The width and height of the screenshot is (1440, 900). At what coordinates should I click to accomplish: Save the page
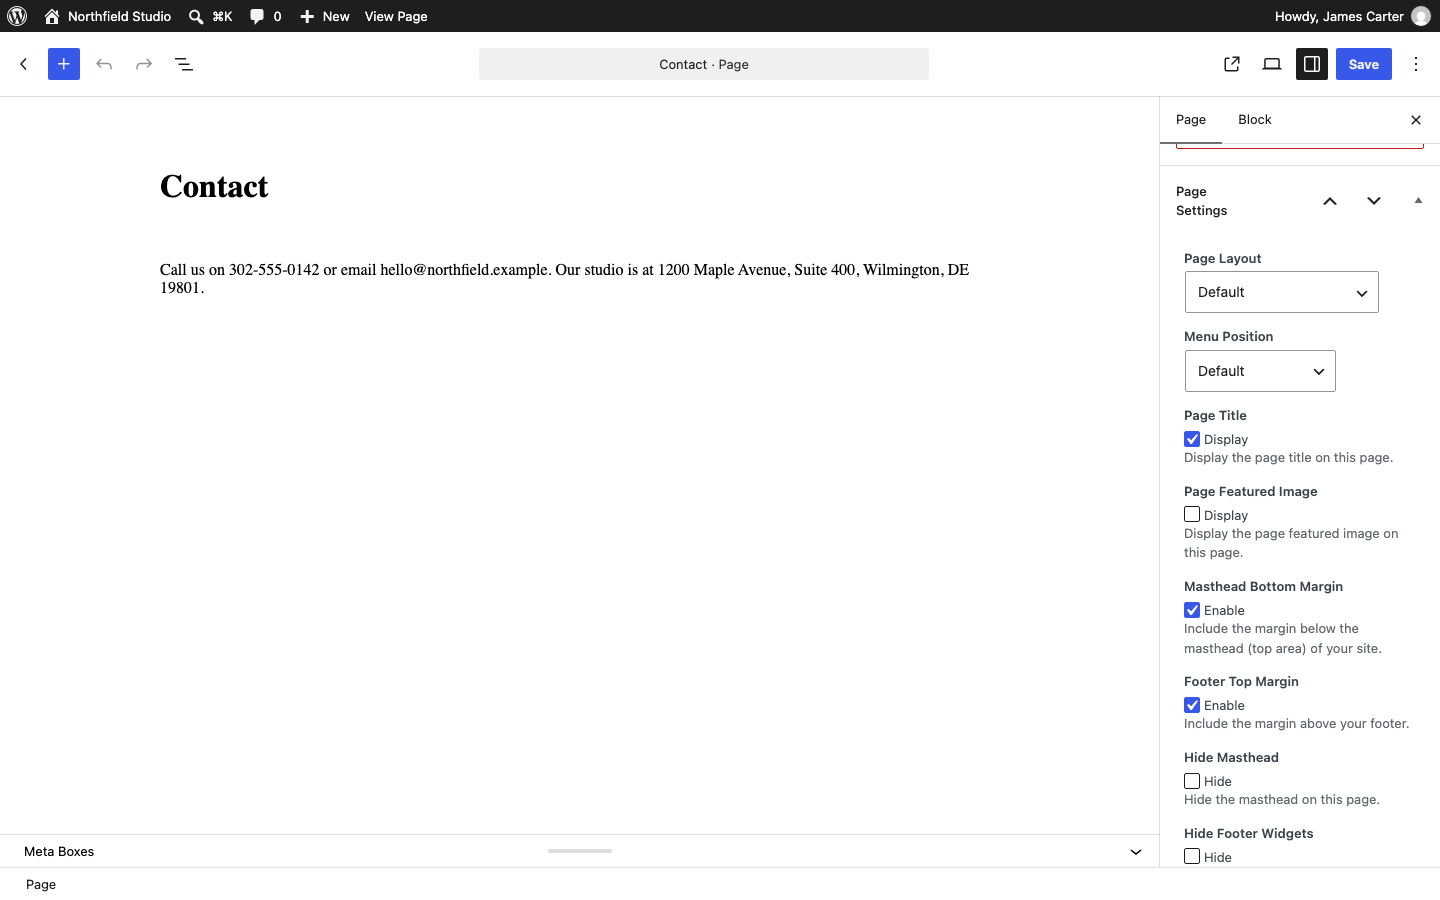pyautogui.click(x=1364, y=64)
